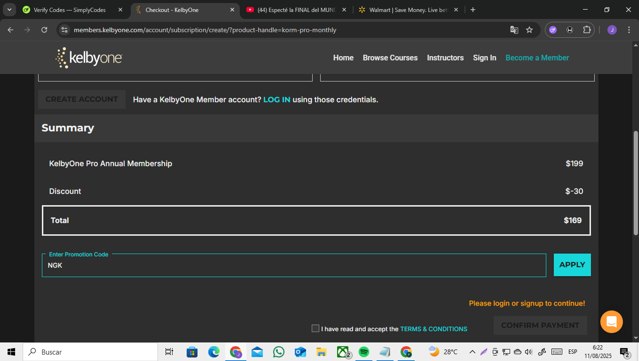Open WhatsApp from taskbar

point(279,352)
